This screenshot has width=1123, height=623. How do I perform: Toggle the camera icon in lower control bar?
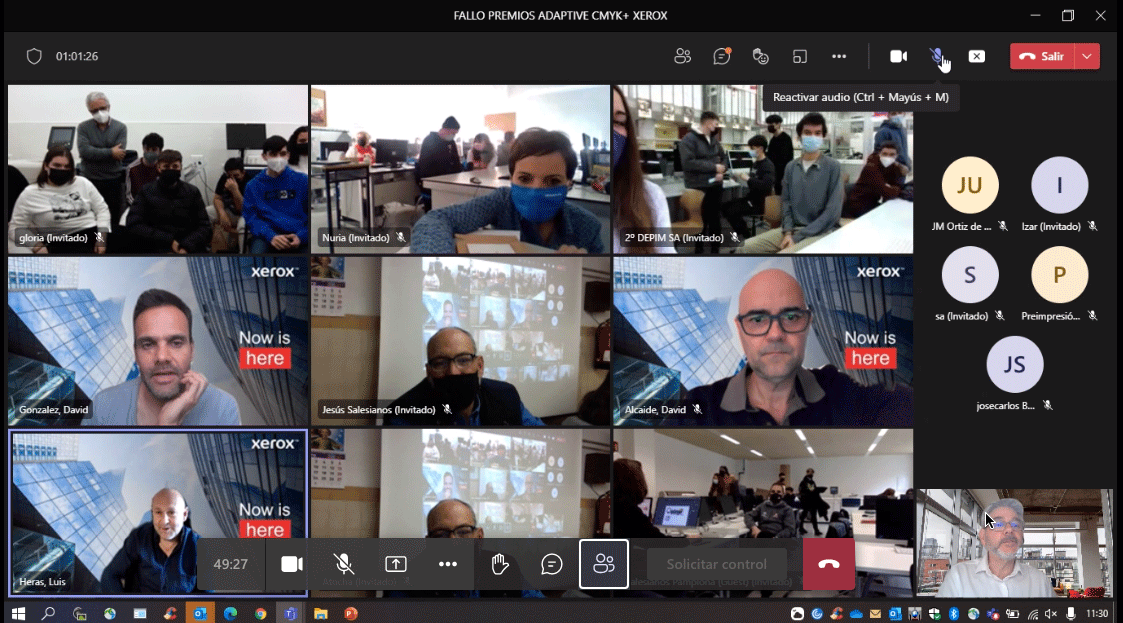click(291, 565)
